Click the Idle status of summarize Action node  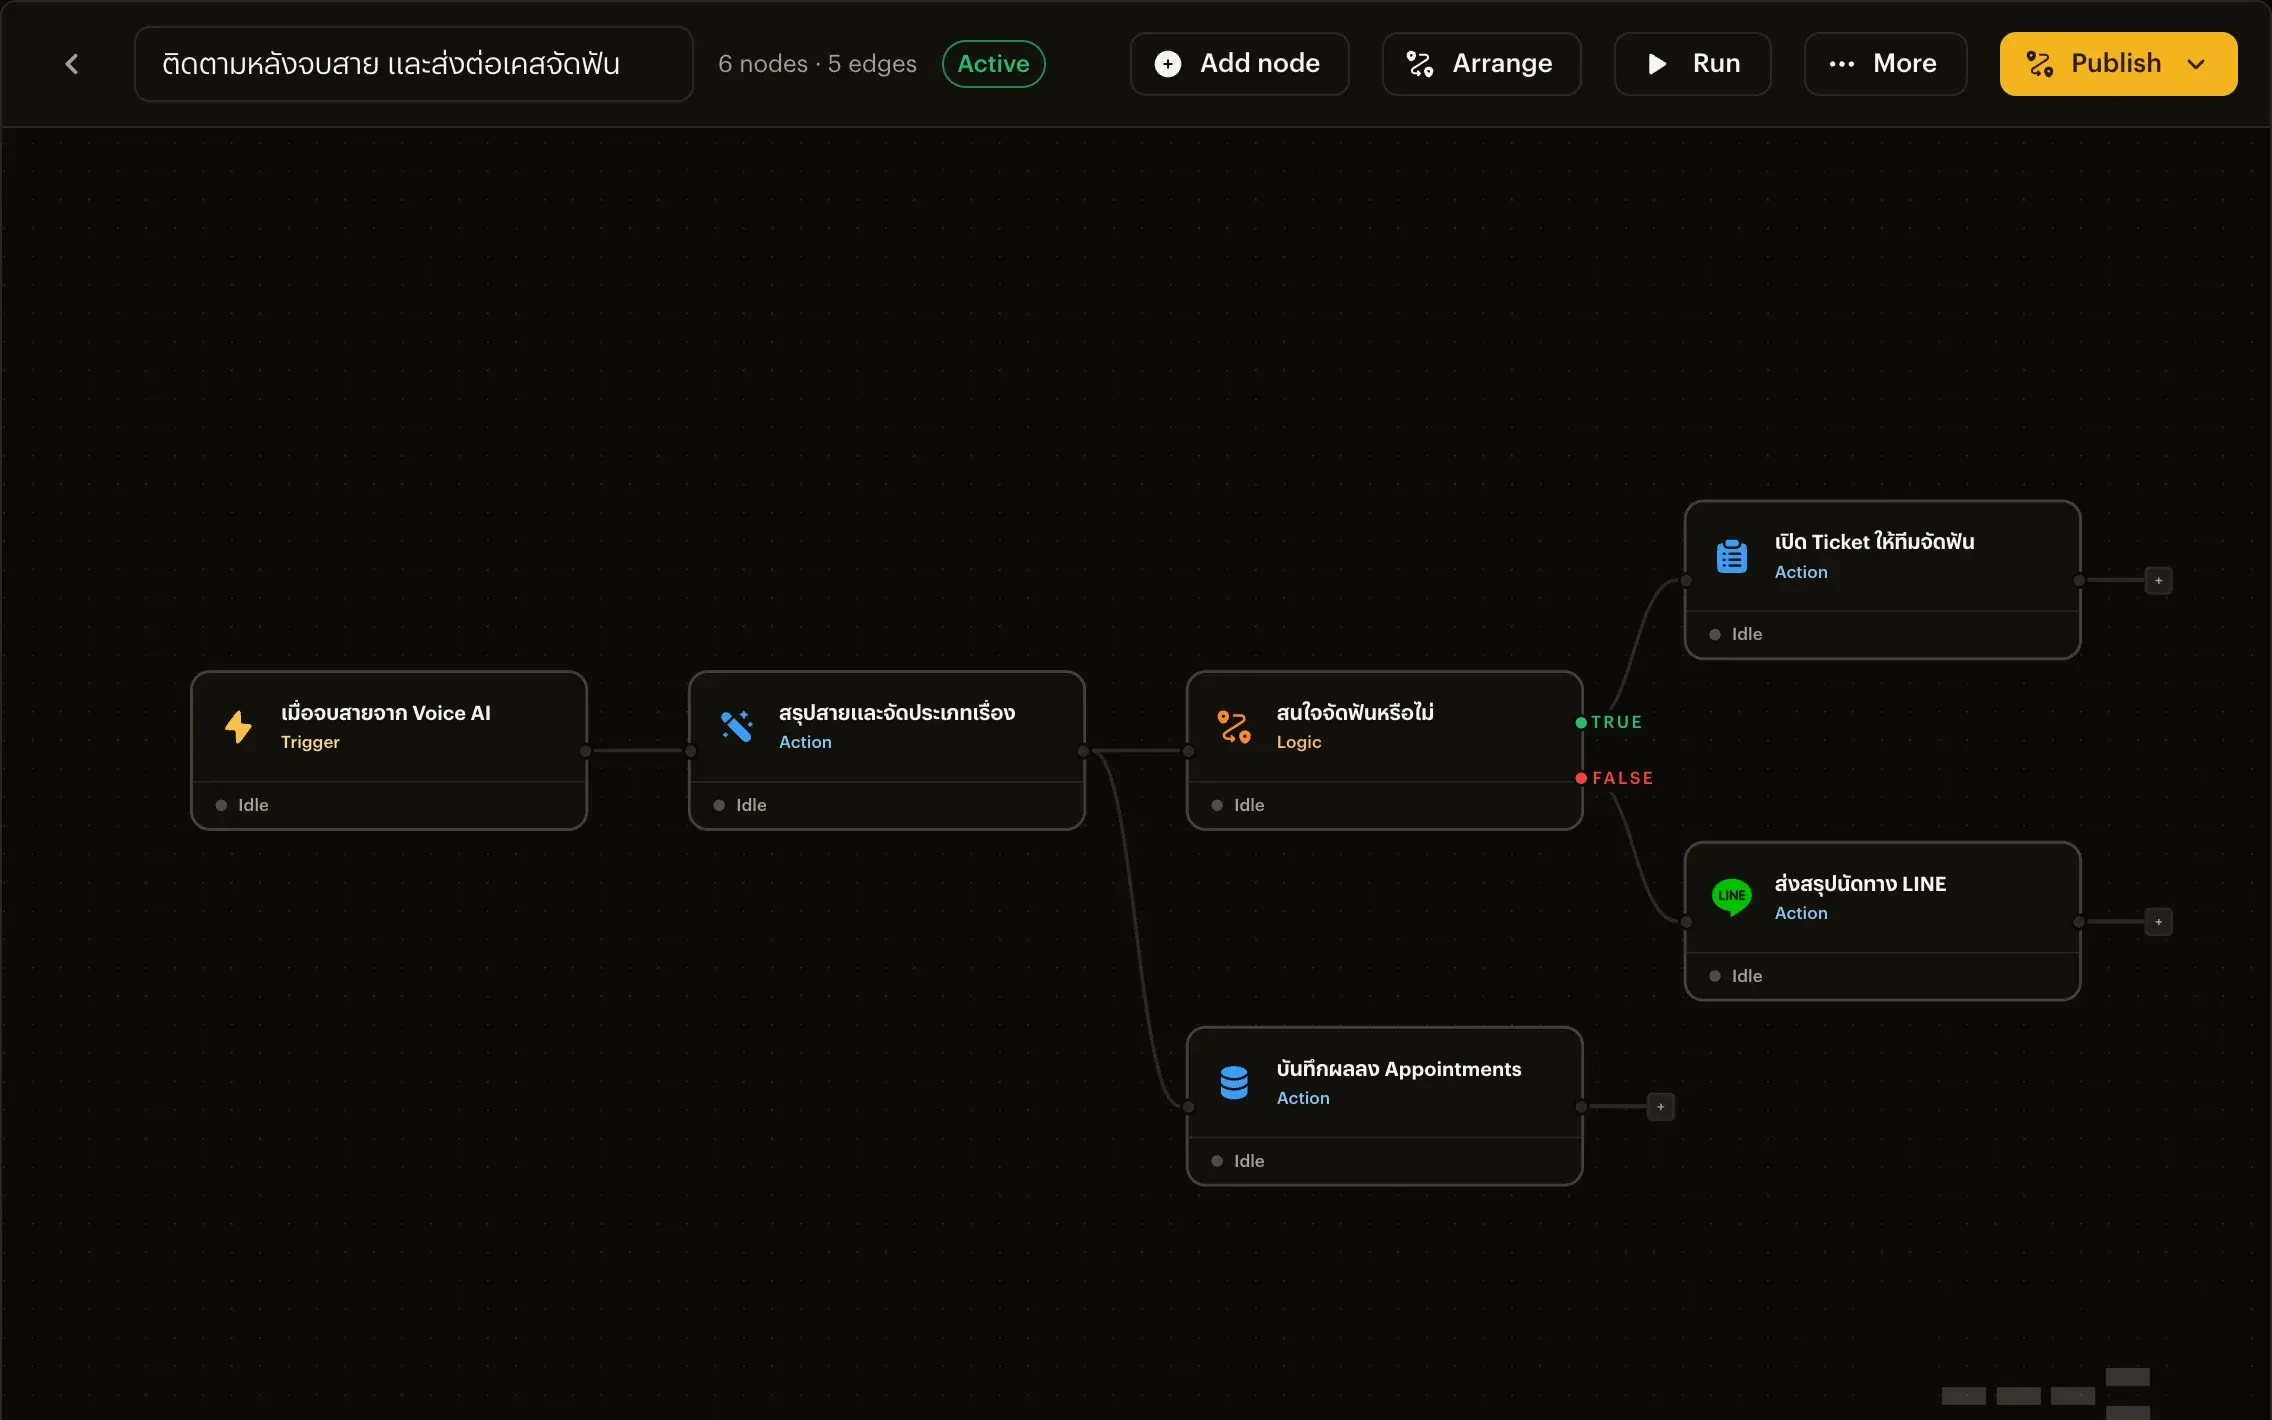740,805
